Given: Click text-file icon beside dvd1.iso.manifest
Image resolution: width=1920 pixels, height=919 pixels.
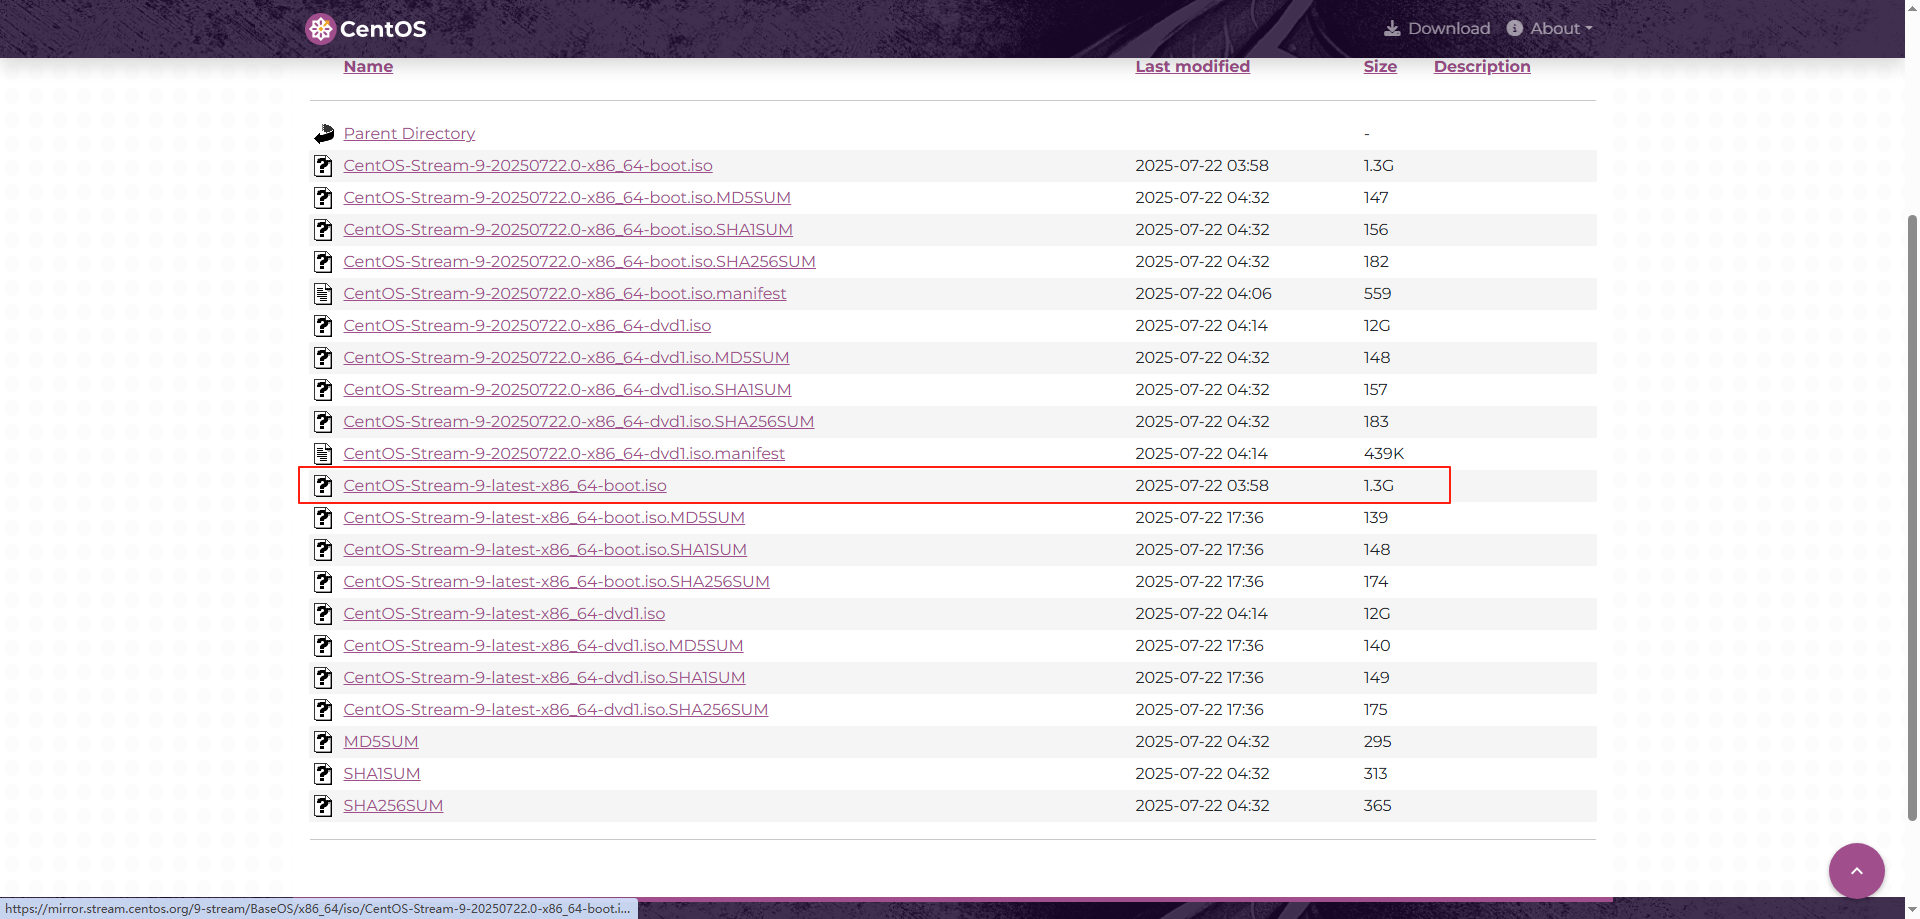Looking at the screenshot, I should (x=323, y=454).
